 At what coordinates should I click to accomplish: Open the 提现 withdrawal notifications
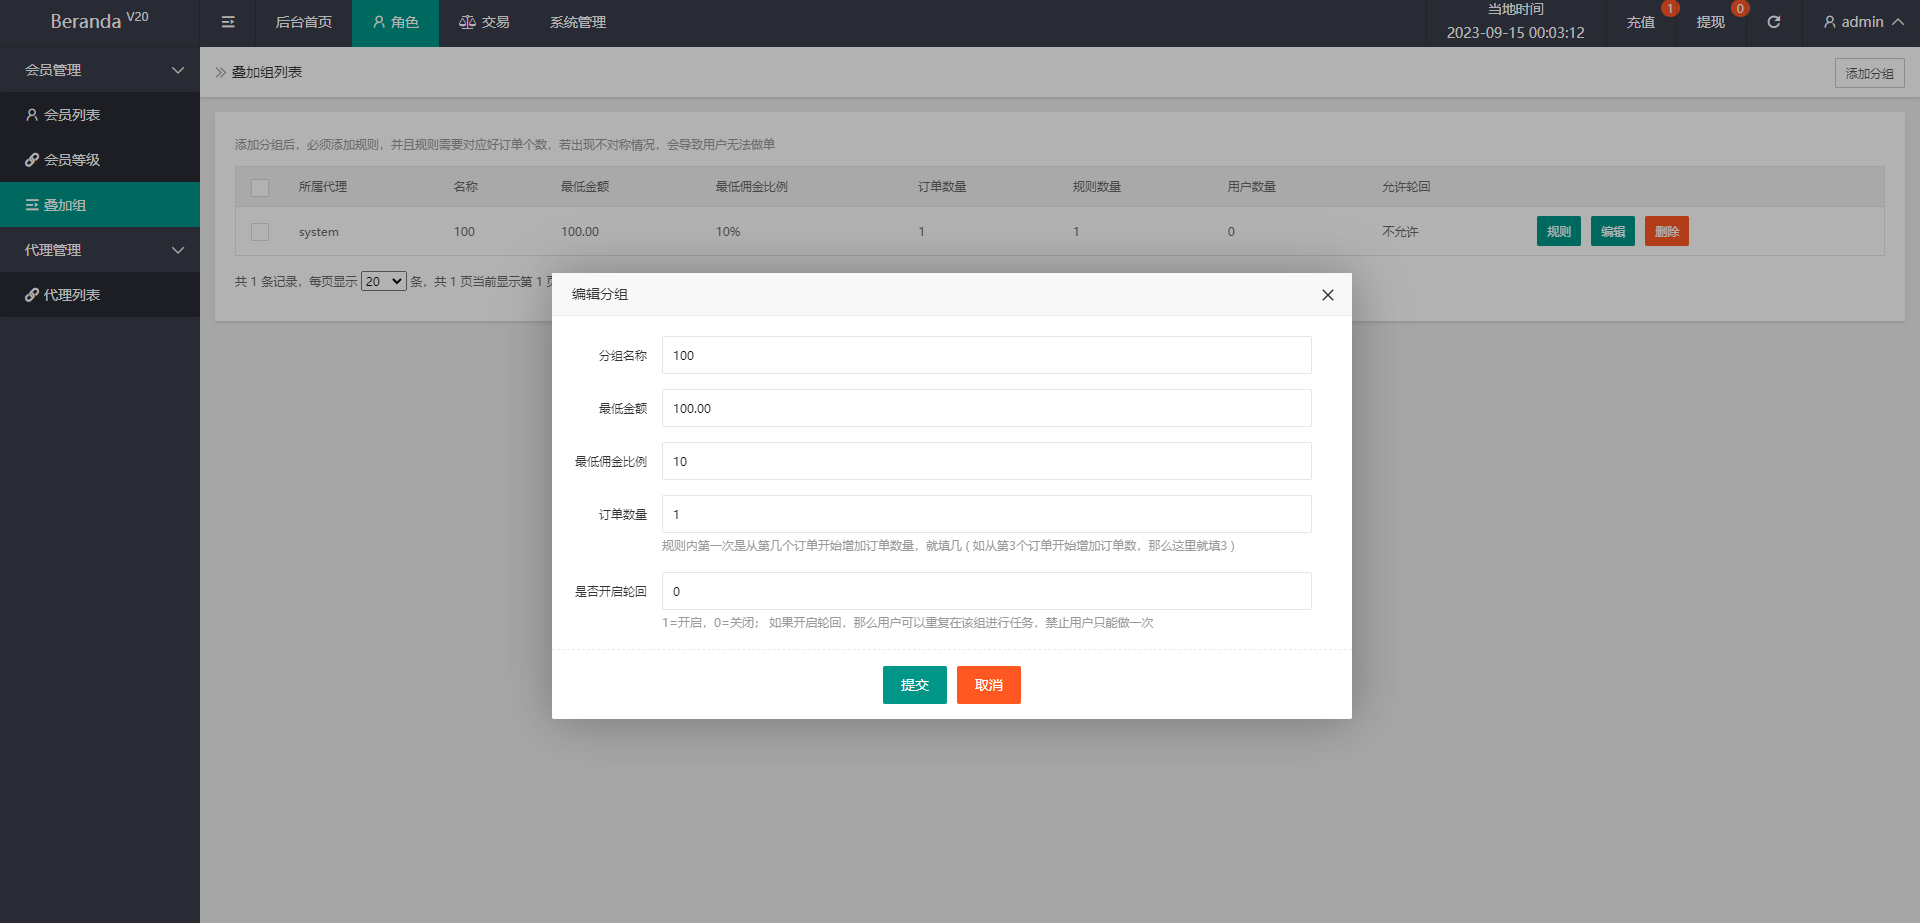[1710, 22]
